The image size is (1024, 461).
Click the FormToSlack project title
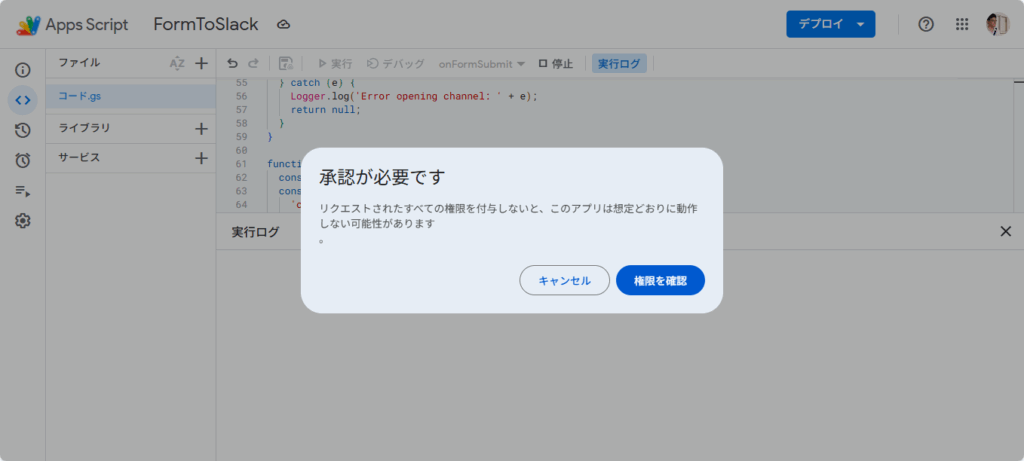point(206,25)
